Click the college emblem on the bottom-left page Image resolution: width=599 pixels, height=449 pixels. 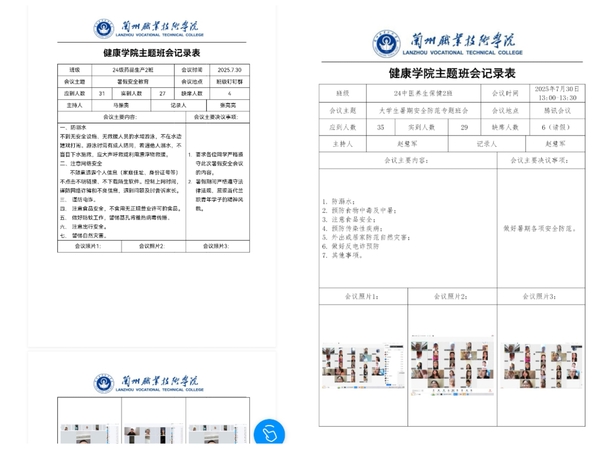coord(104,383)
